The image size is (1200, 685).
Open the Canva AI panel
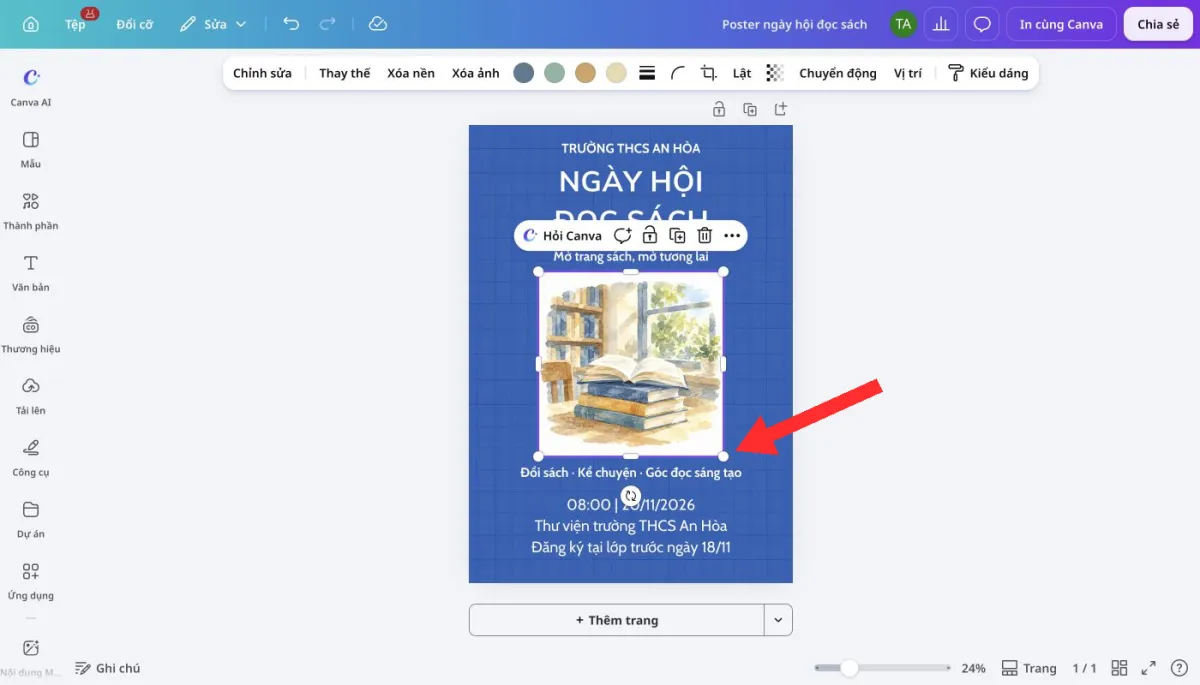31,86
